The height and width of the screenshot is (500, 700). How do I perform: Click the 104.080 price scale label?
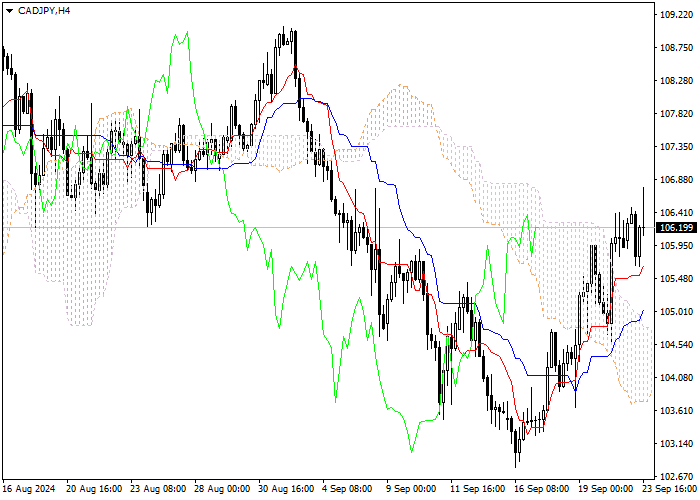tap(676, 378)
